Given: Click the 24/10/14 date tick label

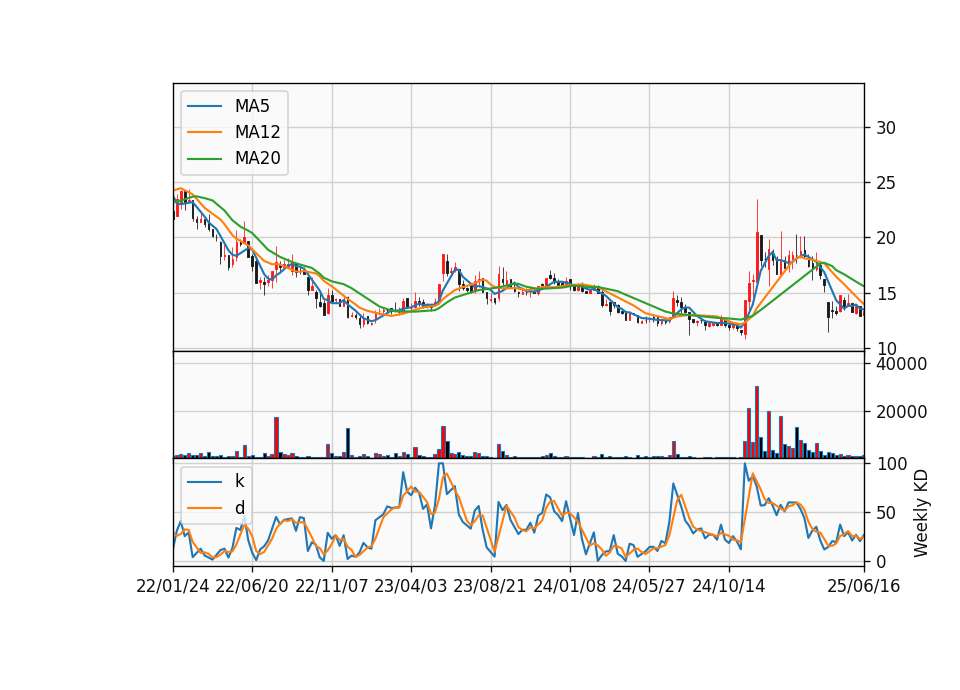Looking at the screenshot, I should [729, 586].
